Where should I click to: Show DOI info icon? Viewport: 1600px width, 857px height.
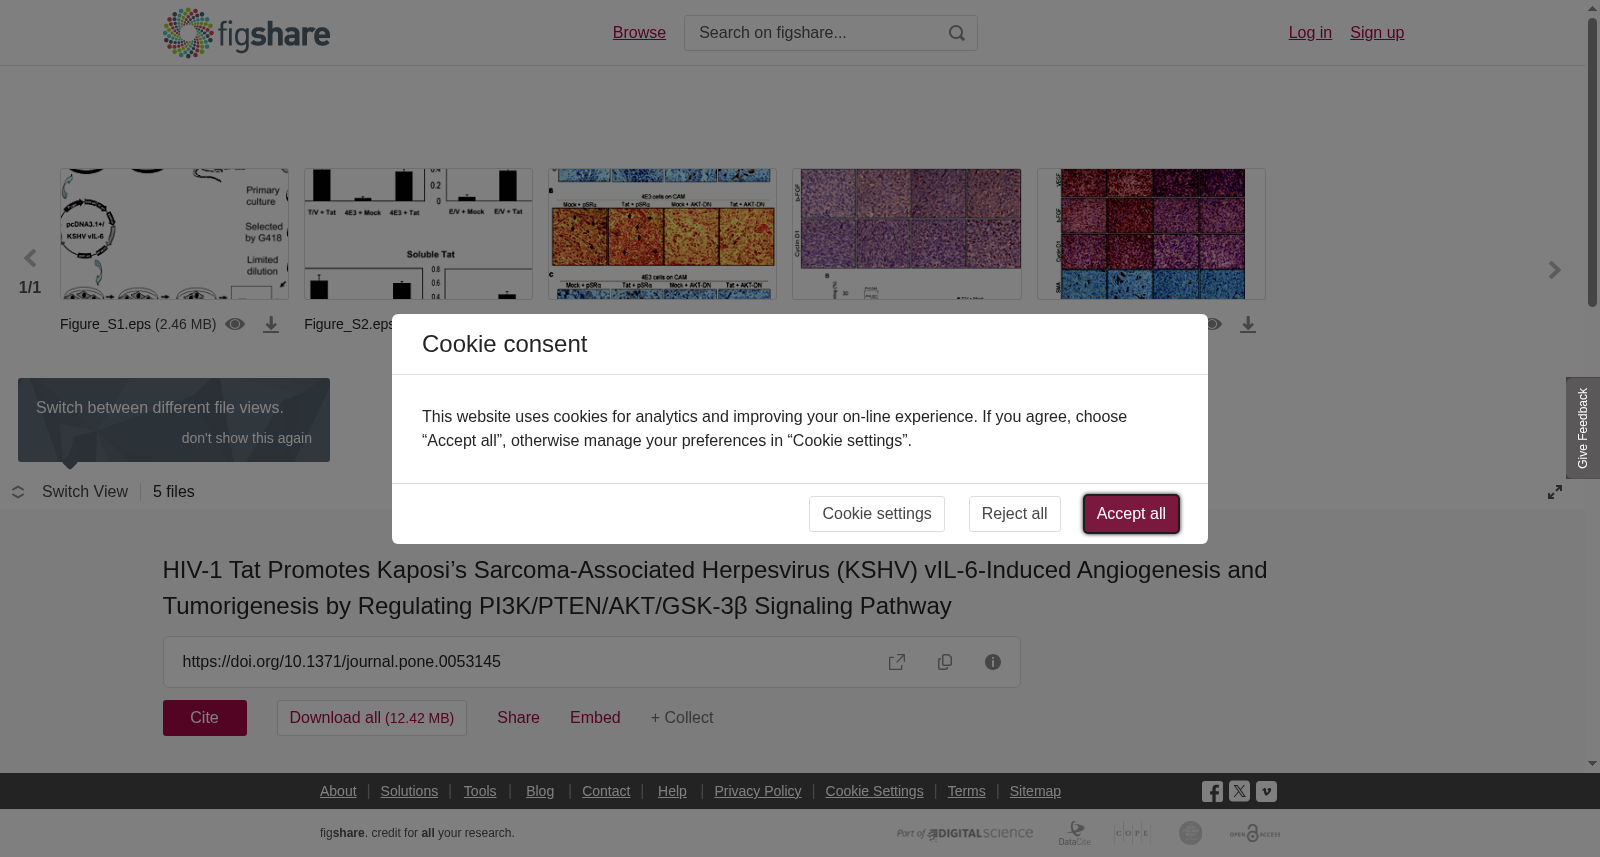pos(993,662)
